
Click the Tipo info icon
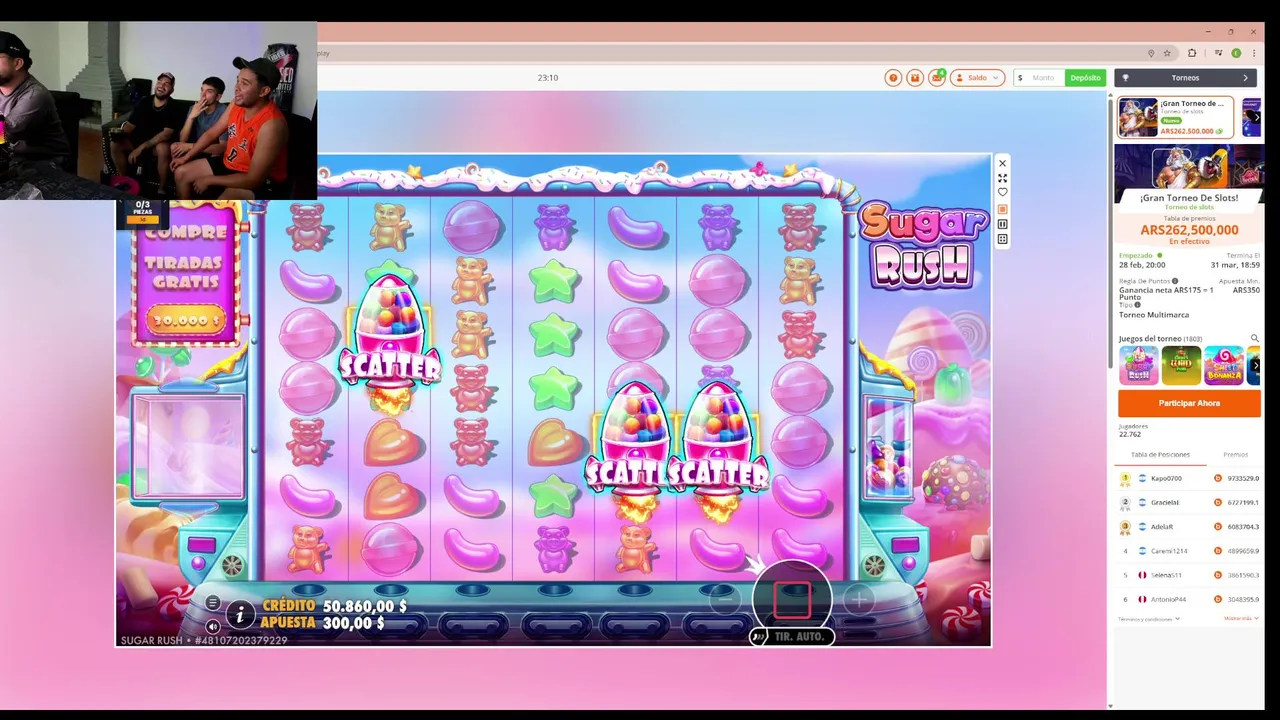click(x=1137, y=305)
